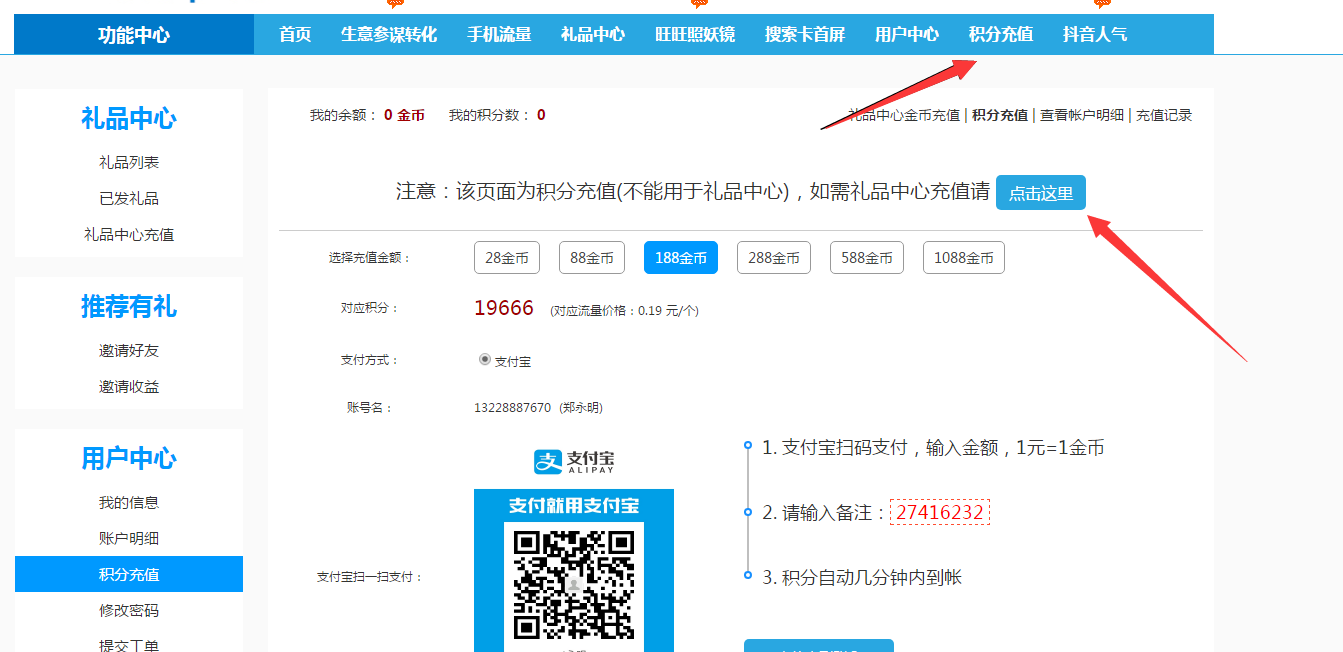
Task: Click 礼品中心 sidebar section heading
Action: click(x=129, y=118)
